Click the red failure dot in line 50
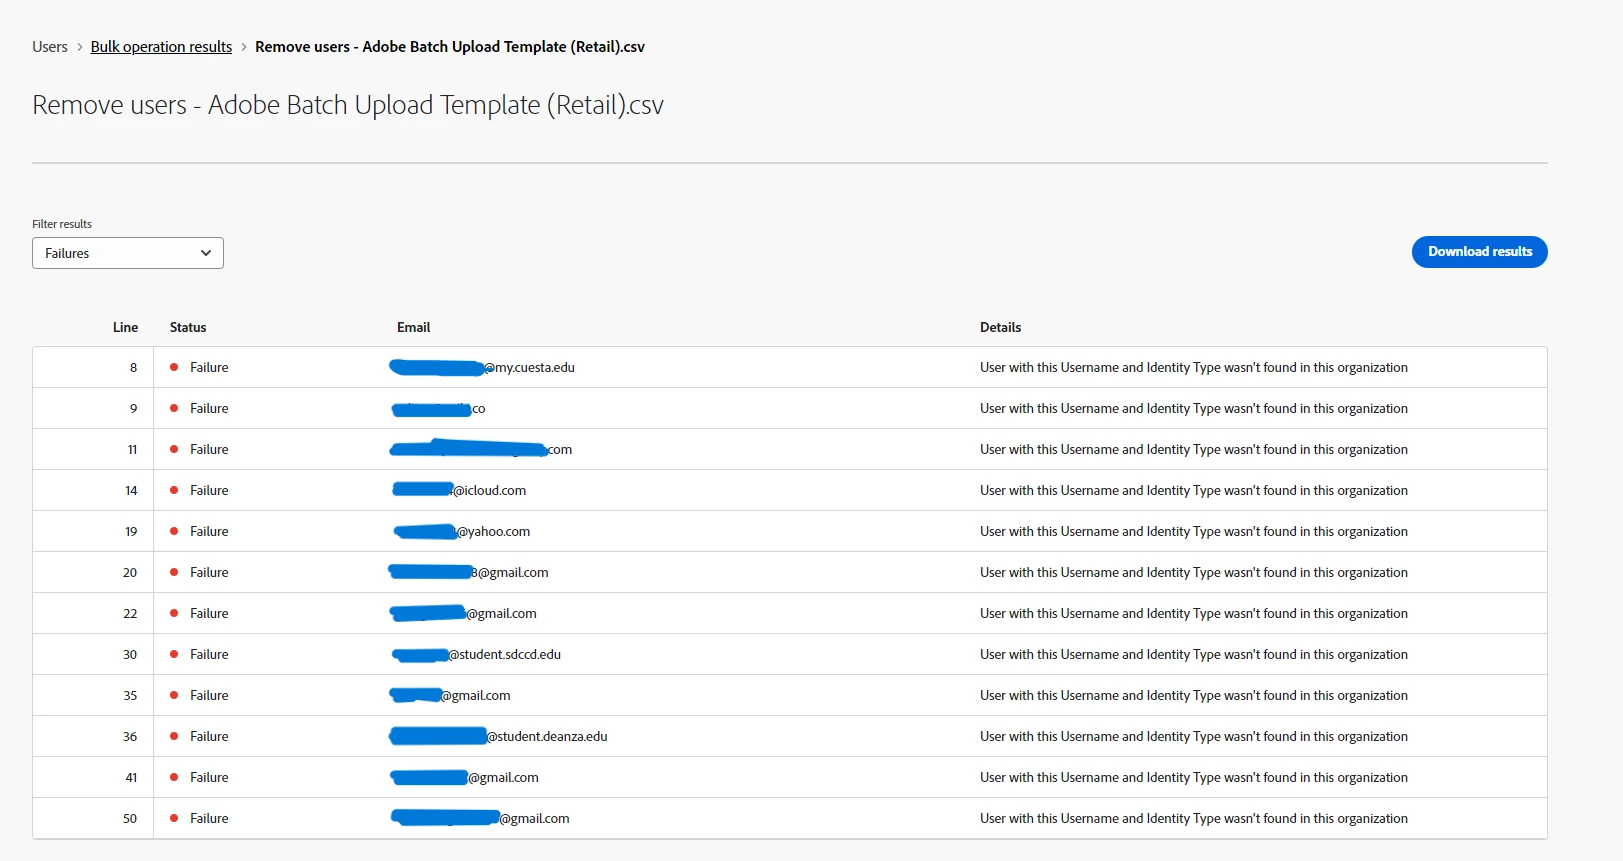 pyautogui.click(x=174, y=818)
